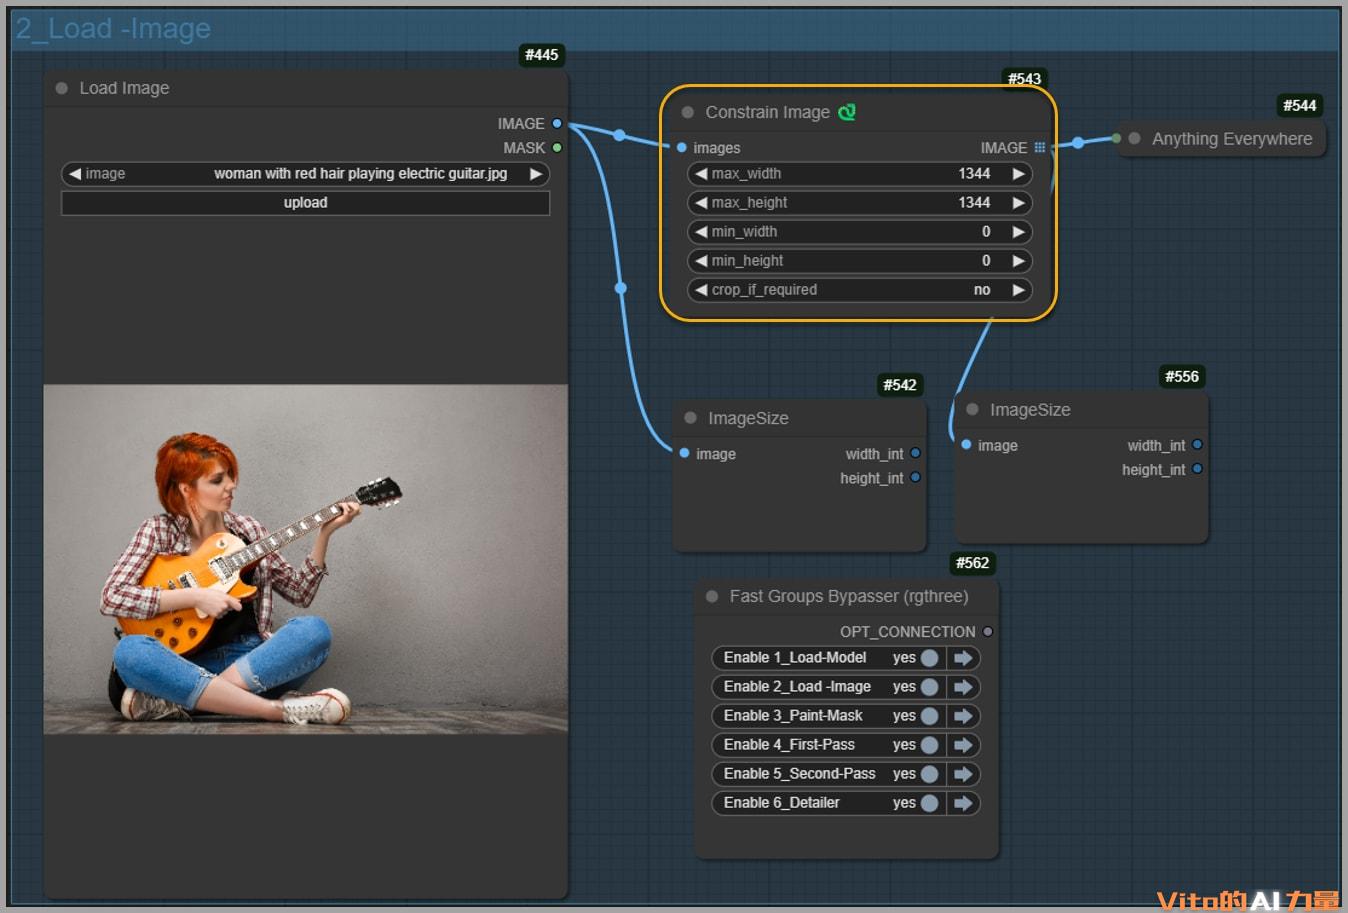This screenshot has width=1348, height=913.
Task: Click the upload button in Load Image
Action: tap(305, 203)
